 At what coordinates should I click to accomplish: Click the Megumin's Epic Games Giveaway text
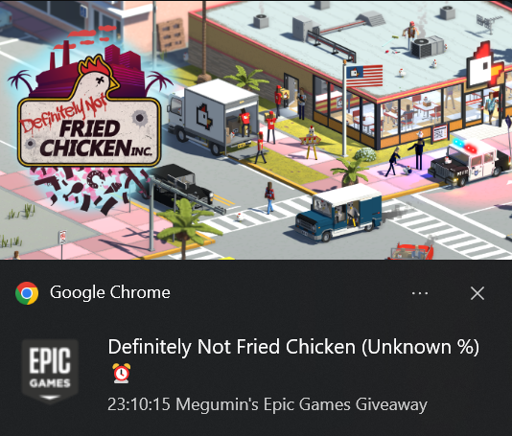(301, 404)
